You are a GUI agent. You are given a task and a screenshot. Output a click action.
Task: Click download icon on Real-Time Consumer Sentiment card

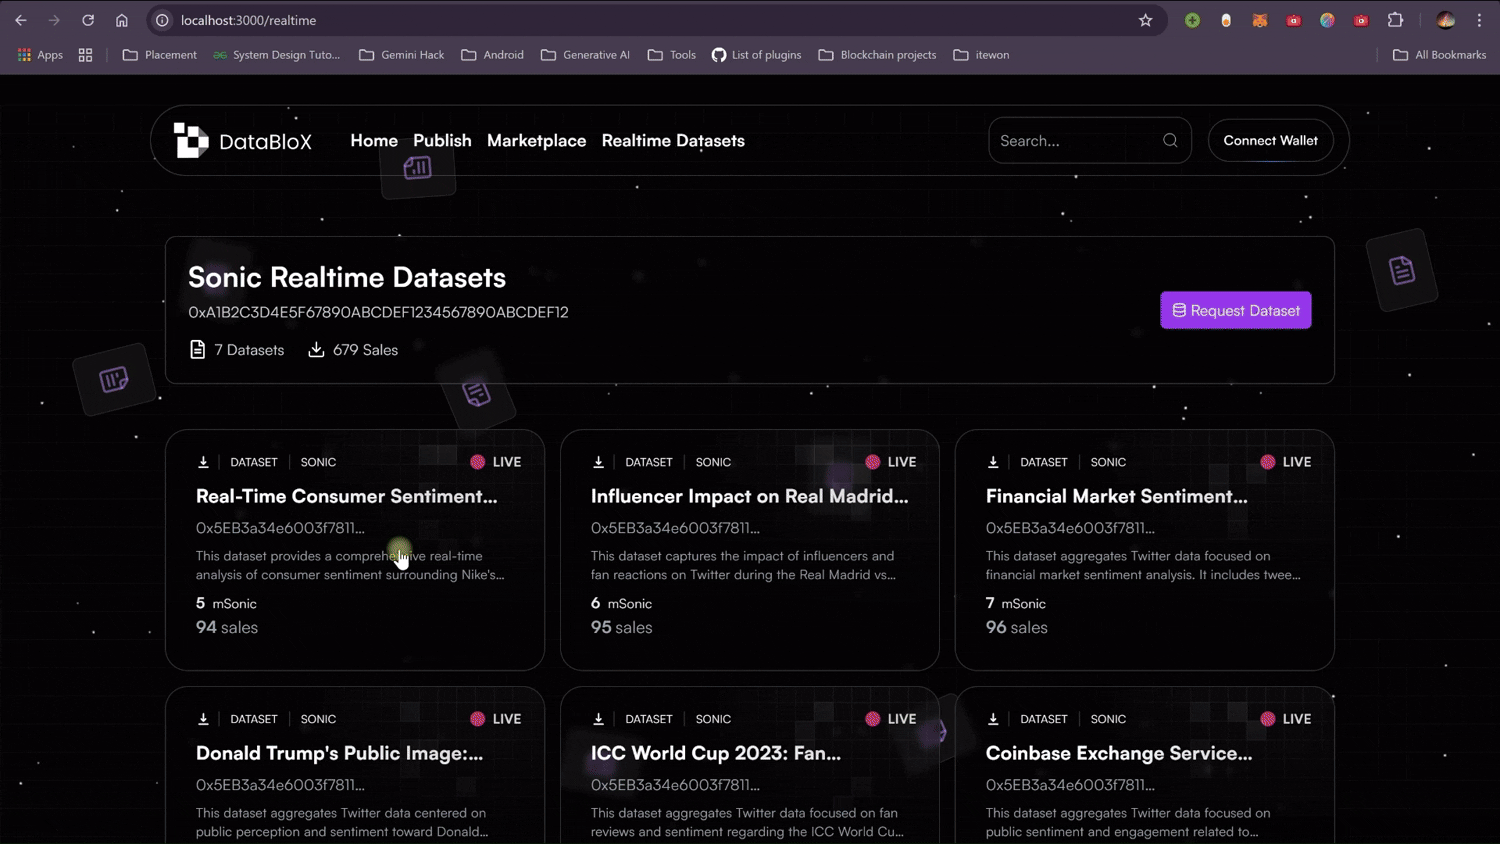tap(203, 462)
